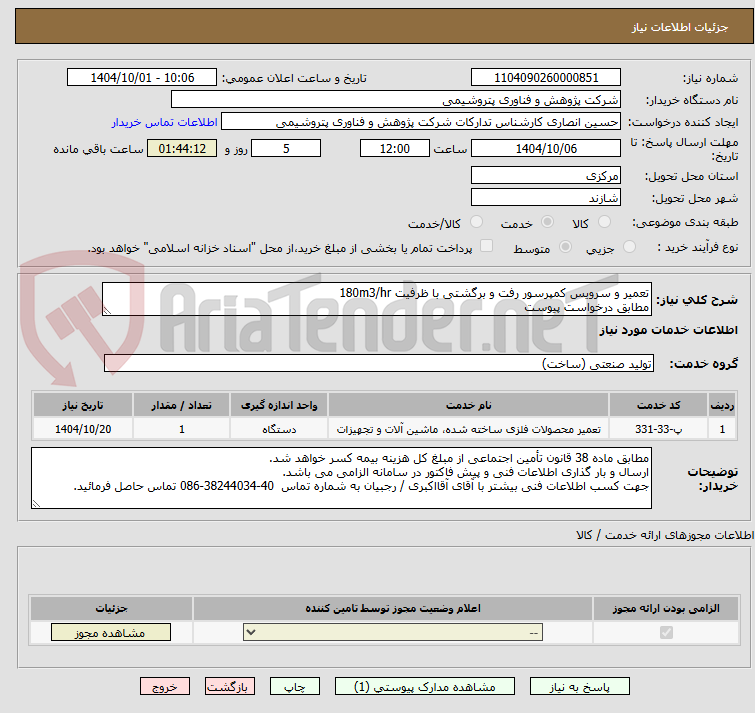
Task: Click the شرح کلی نیاز text area
Action: click(x=377, y=299)
